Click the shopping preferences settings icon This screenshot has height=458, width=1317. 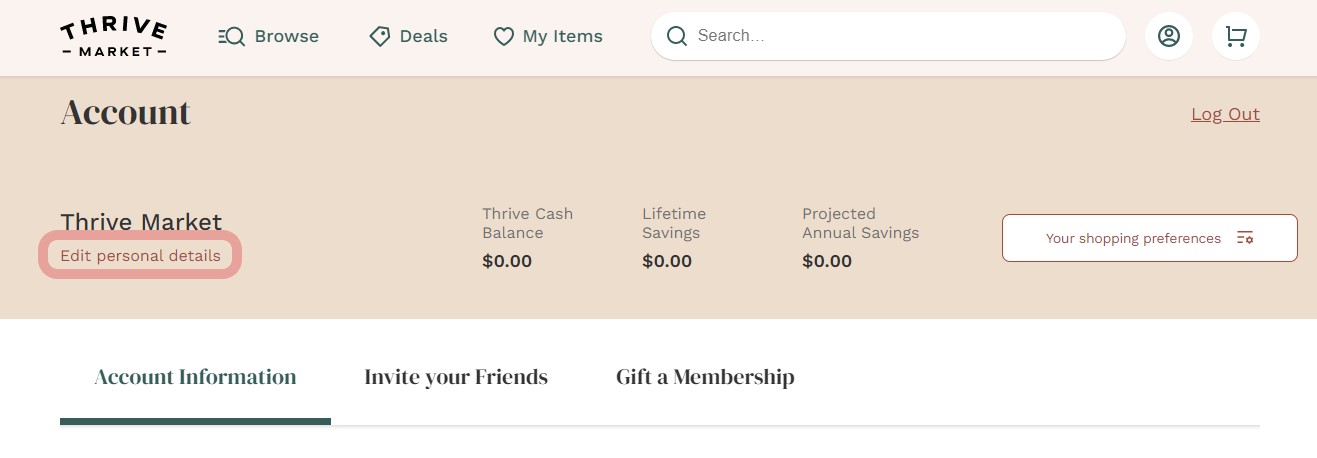(1245, 238)
